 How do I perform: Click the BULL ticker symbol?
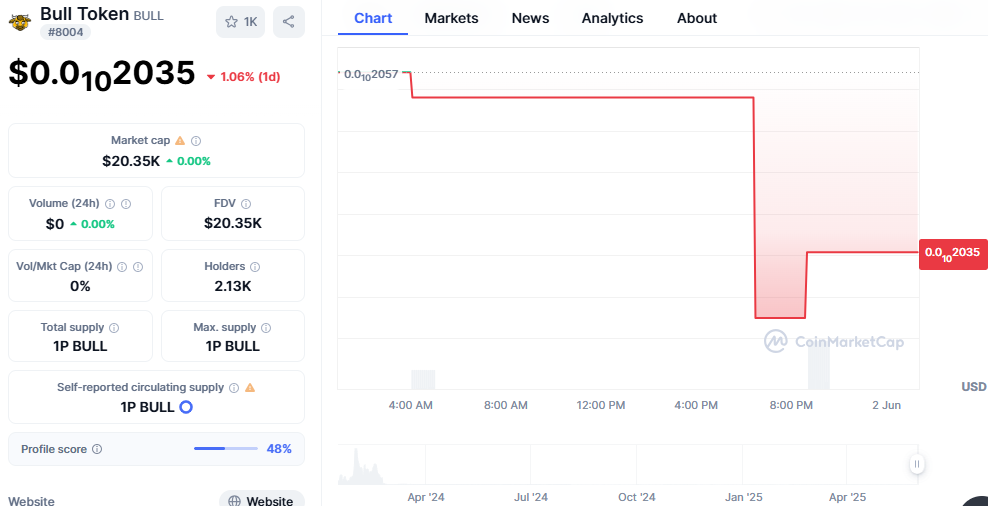point(149,16)
